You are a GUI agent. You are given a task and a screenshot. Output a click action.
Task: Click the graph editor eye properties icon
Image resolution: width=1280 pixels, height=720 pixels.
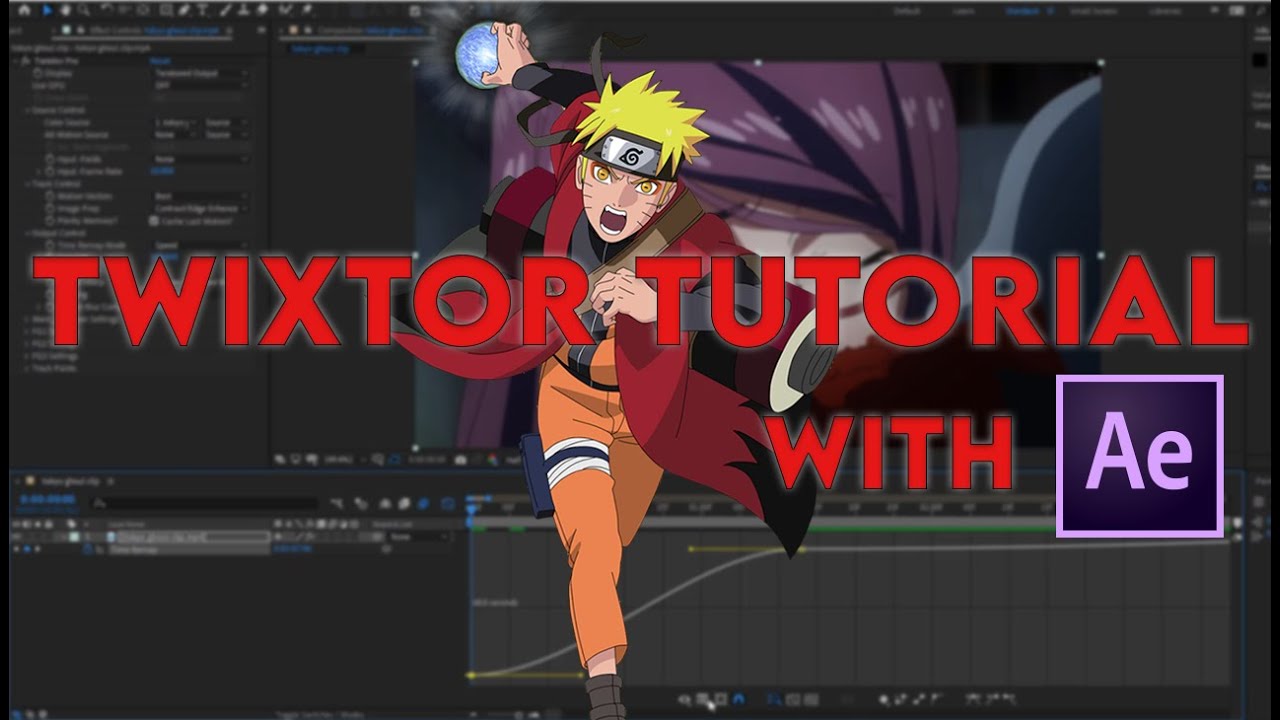tap(684, 700)
